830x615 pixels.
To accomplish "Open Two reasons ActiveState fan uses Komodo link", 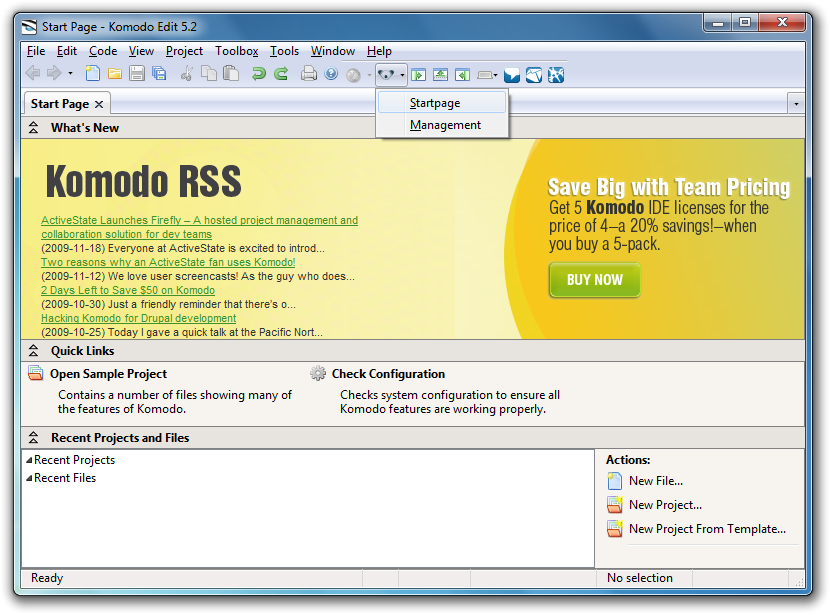I will pos(168,262).
